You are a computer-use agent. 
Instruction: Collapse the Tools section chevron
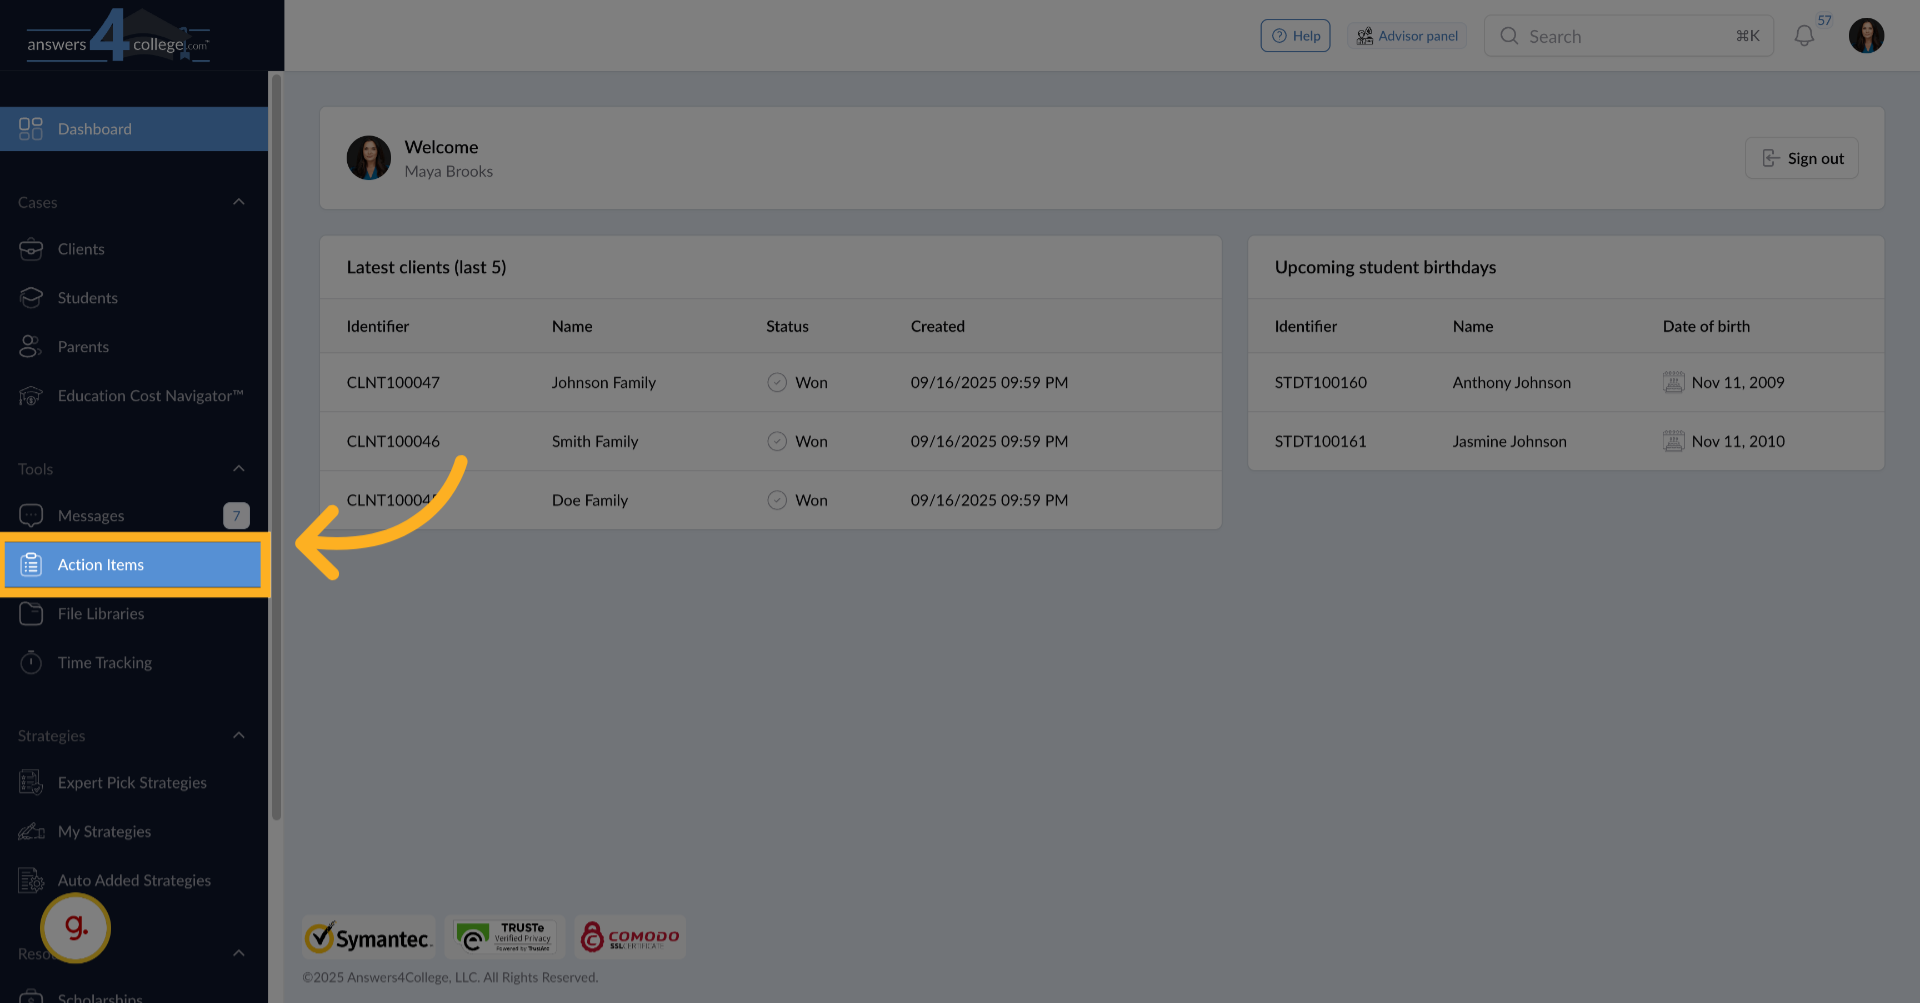coord(239,468)
